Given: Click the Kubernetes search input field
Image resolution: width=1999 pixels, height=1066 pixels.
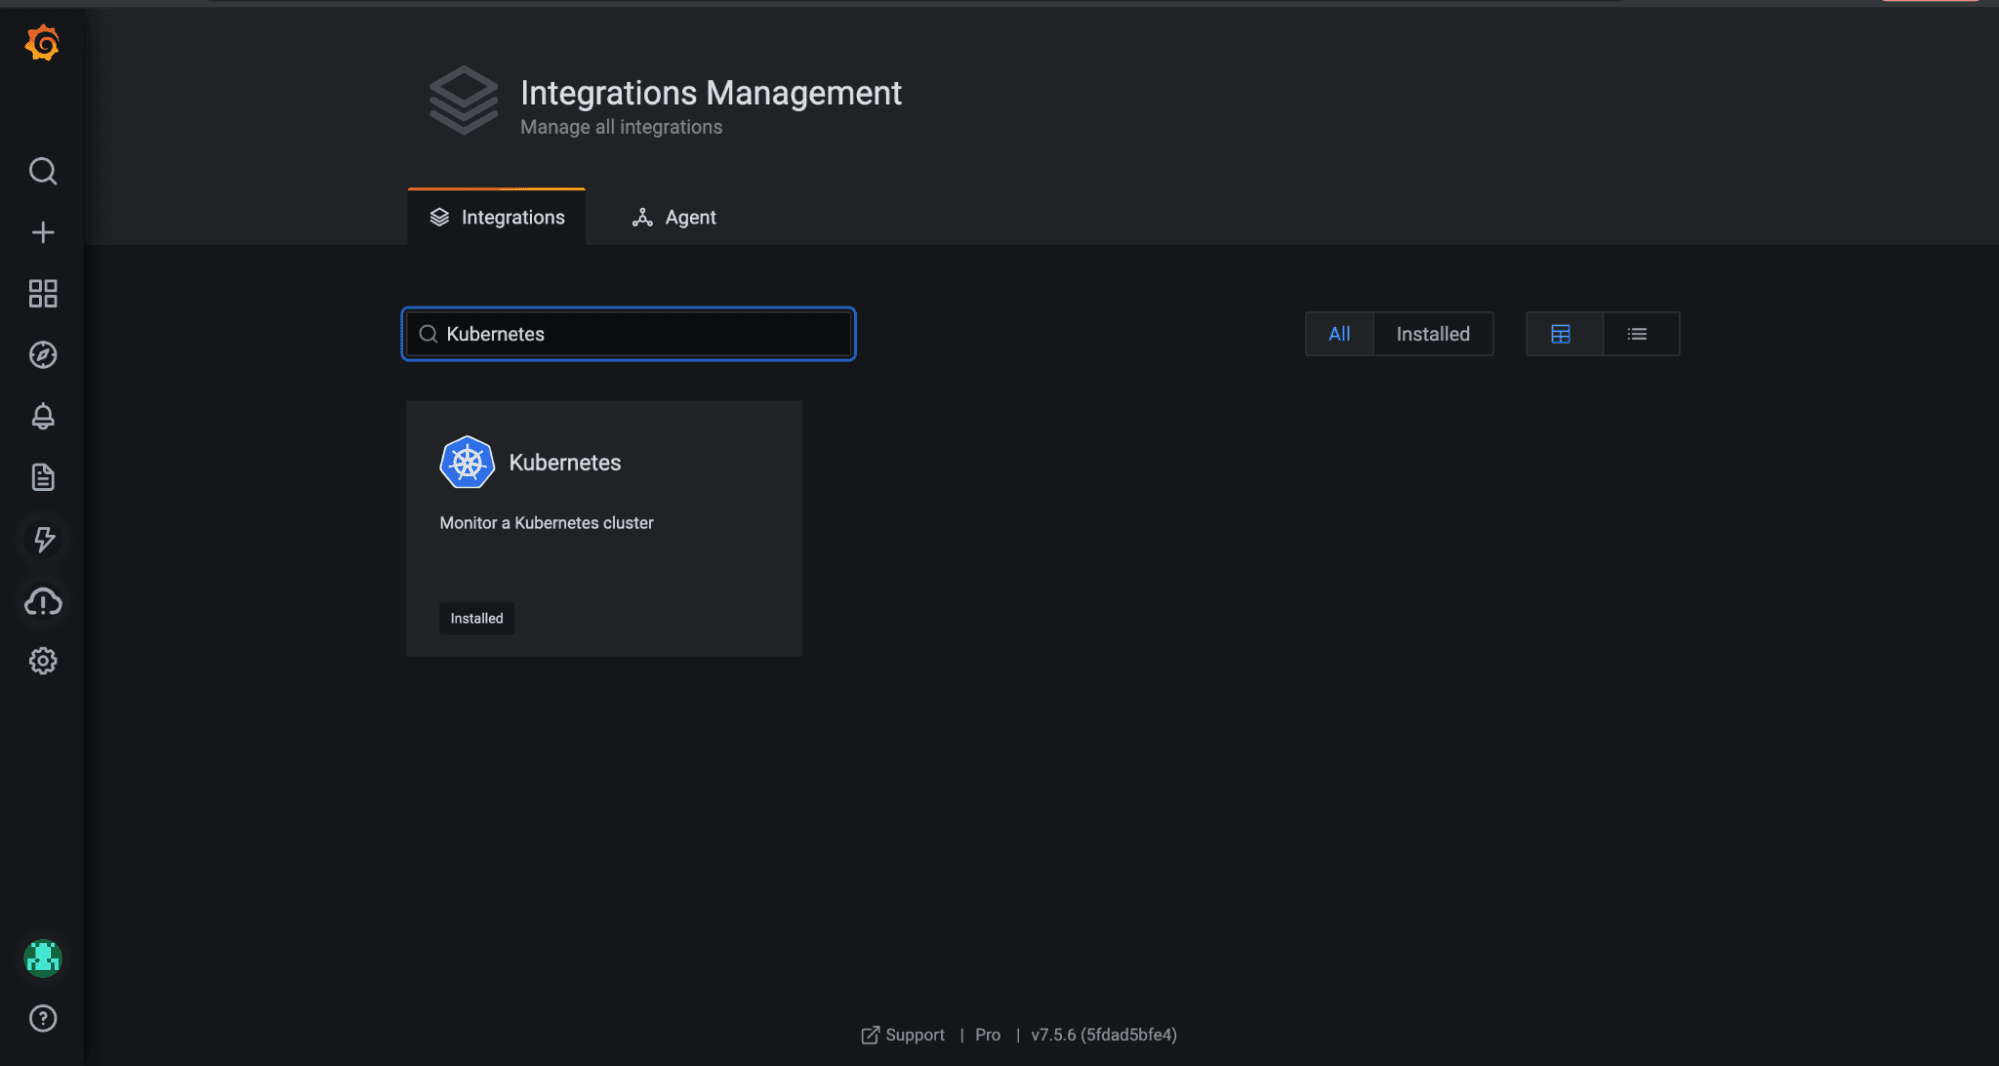Looking at the screenshot, I should (x=640, y=334).
